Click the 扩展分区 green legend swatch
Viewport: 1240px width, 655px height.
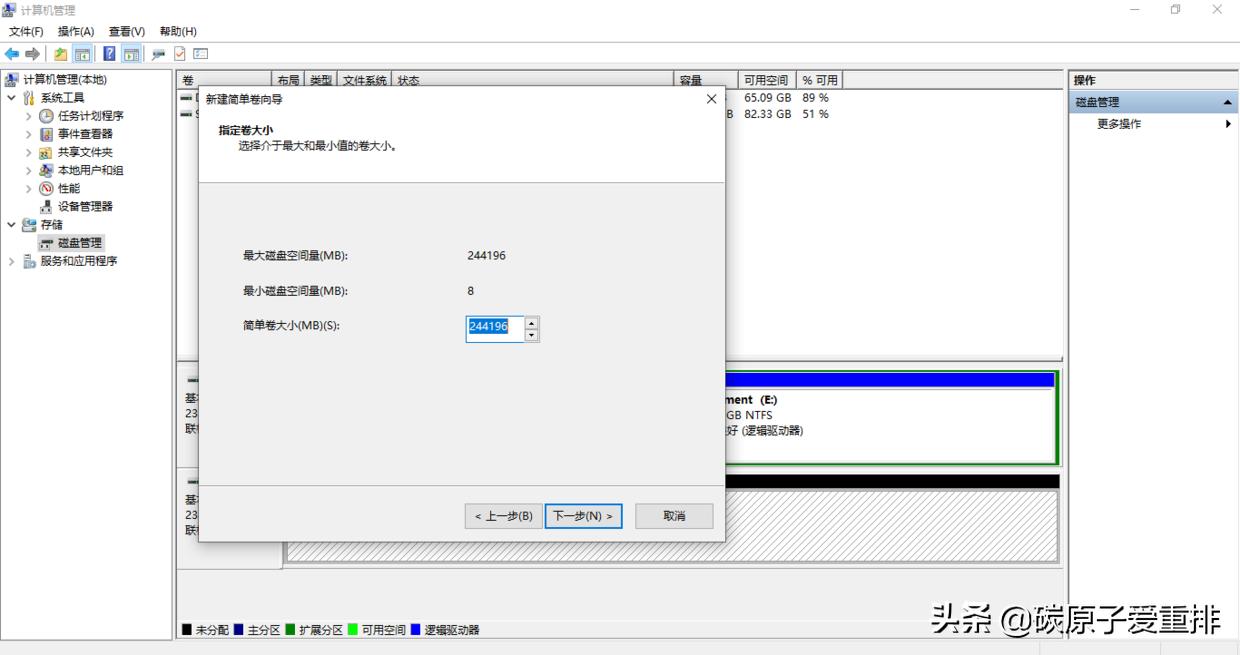291,630
